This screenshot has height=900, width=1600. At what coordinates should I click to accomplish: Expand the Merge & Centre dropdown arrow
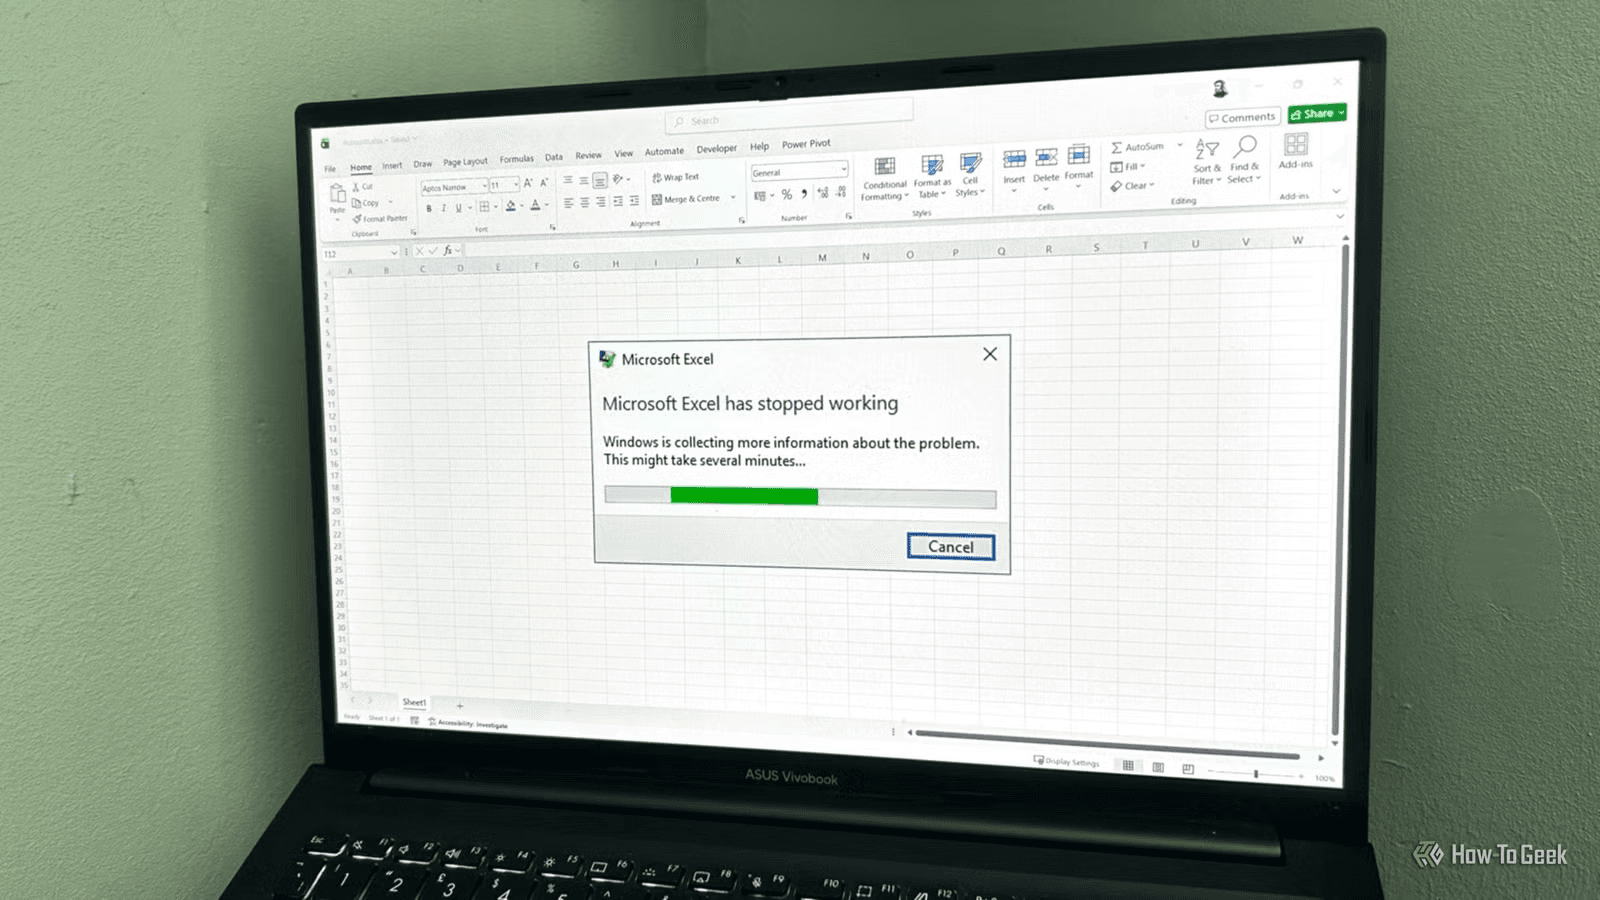[x=732, y=197]
